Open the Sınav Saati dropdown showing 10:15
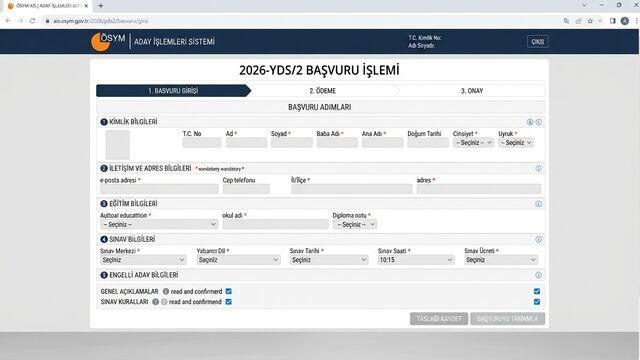The height and width of the screenshot is (360, 640). 416,260
